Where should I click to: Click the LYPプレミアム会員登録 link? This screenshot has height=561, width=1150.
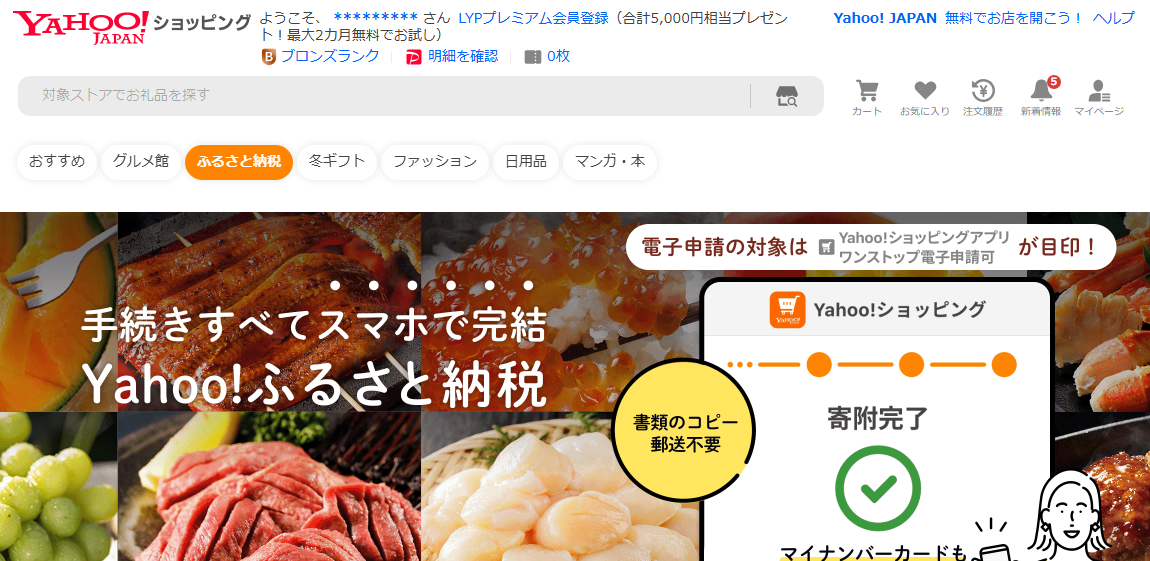coord(533,18)
